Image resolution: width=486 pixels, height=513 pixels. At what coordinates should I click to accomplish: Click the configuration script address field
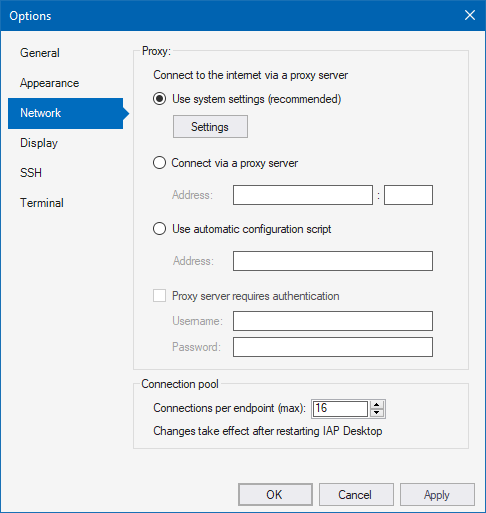[333, 261]
